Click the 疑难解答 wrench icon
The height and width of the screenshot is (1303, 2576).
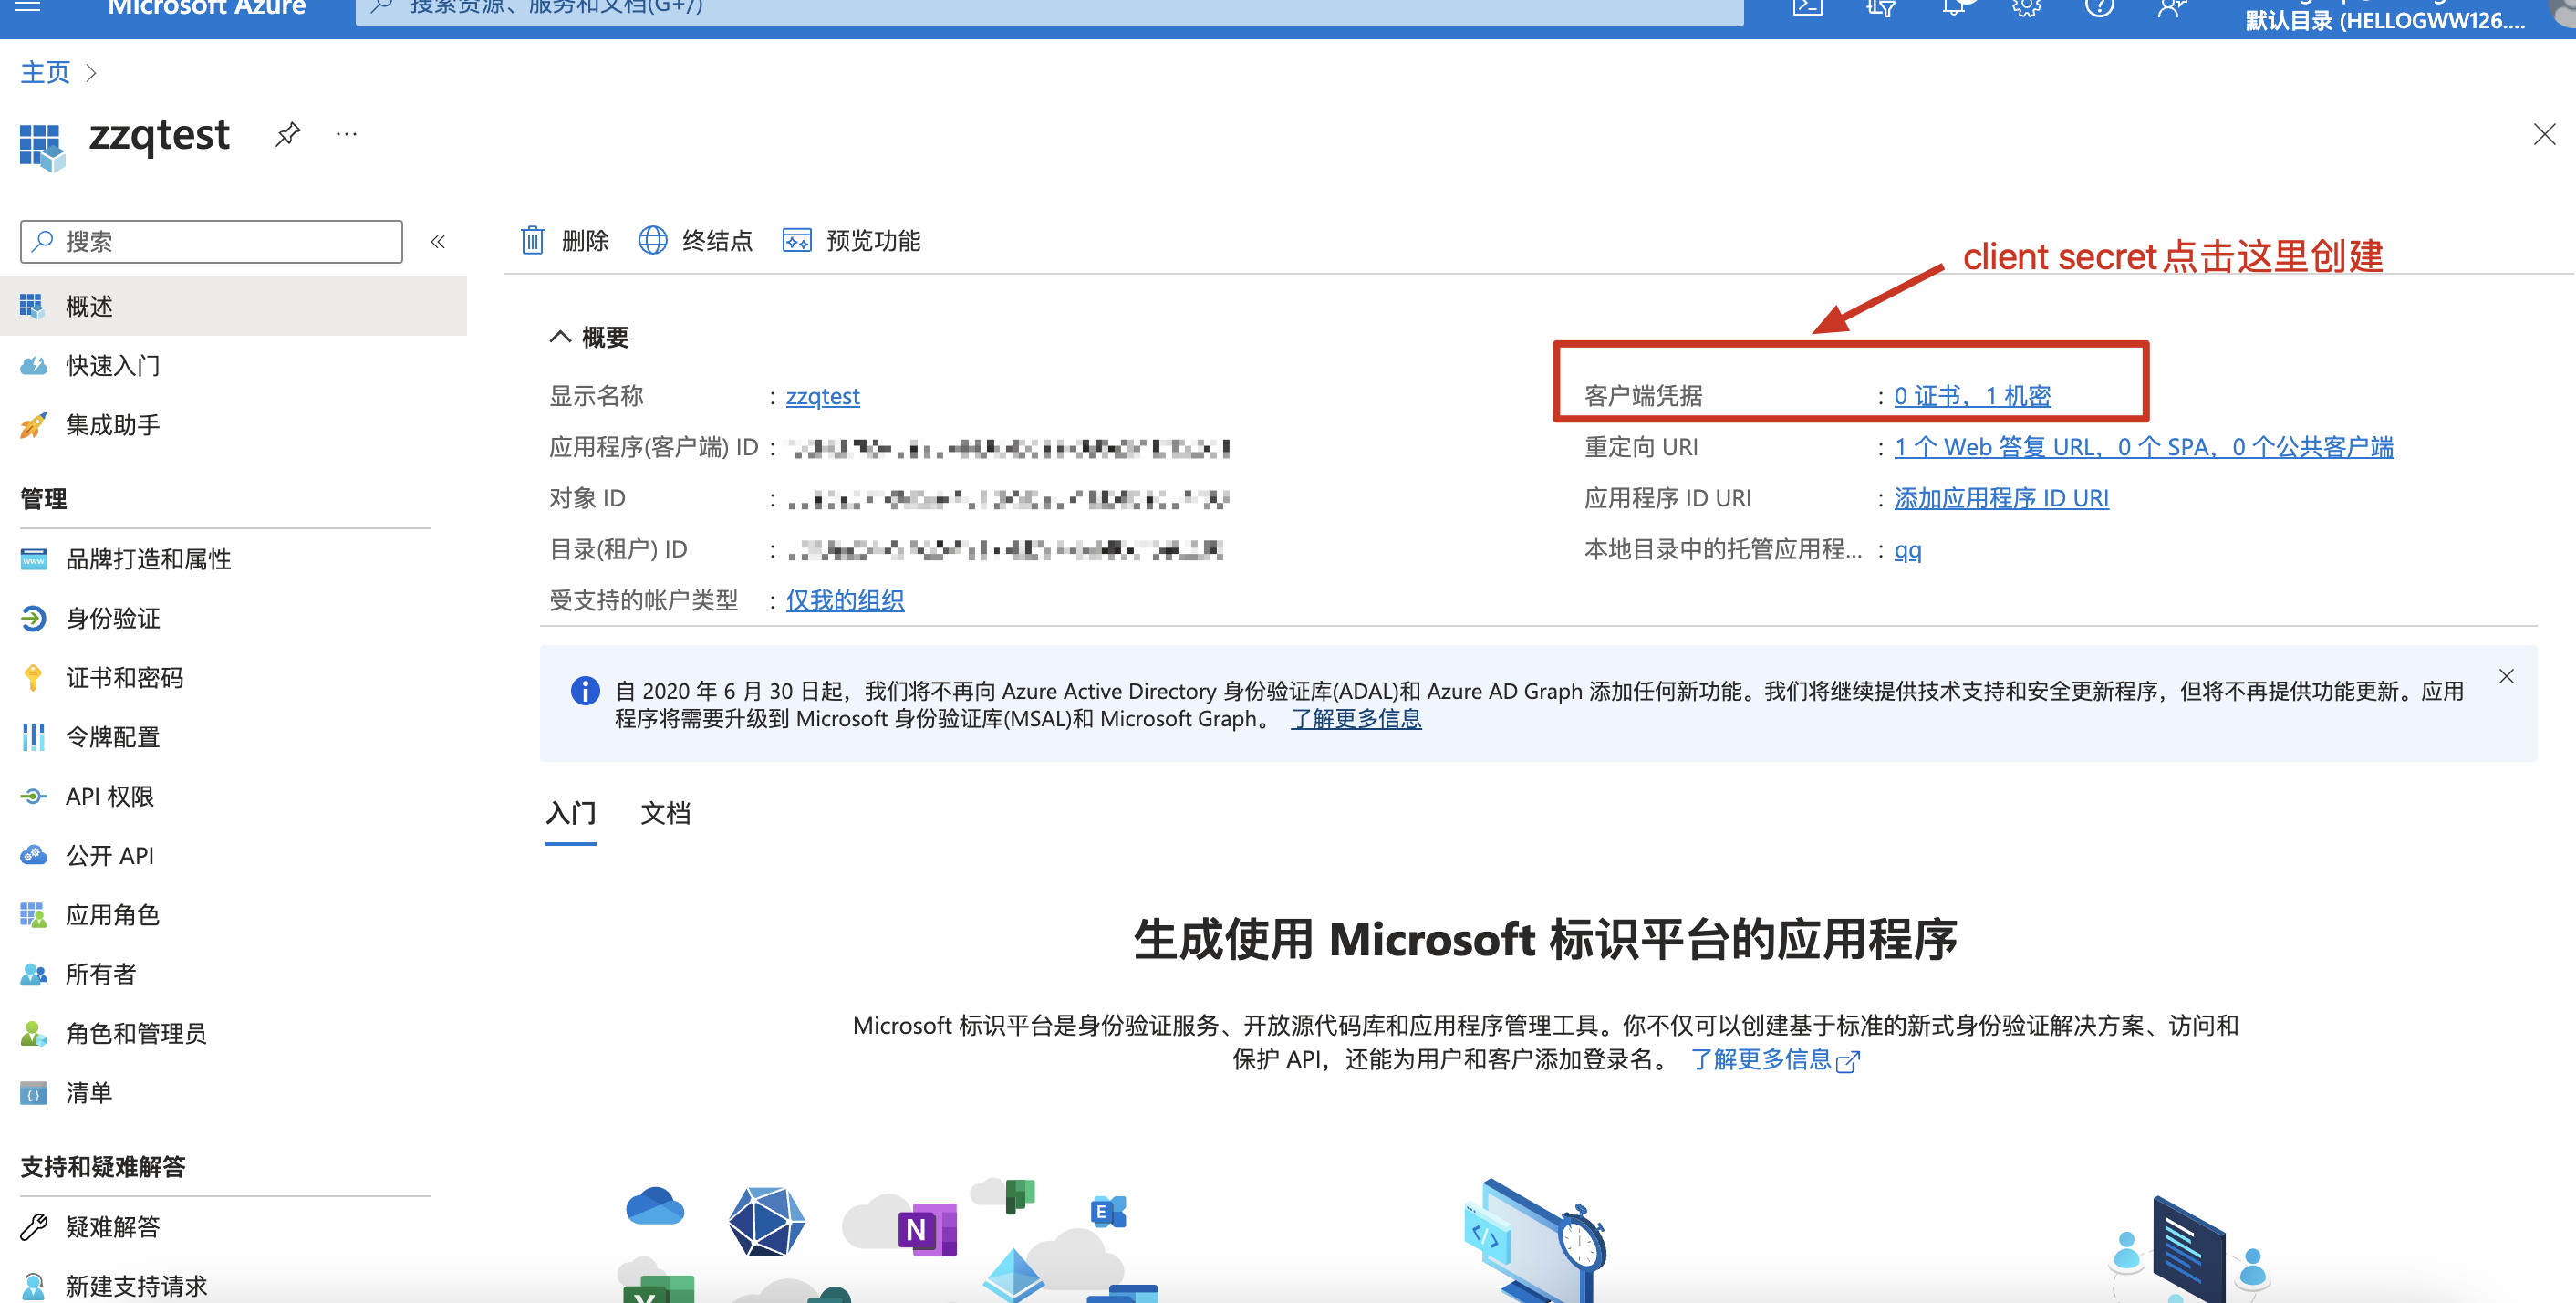click(33, 1226)
